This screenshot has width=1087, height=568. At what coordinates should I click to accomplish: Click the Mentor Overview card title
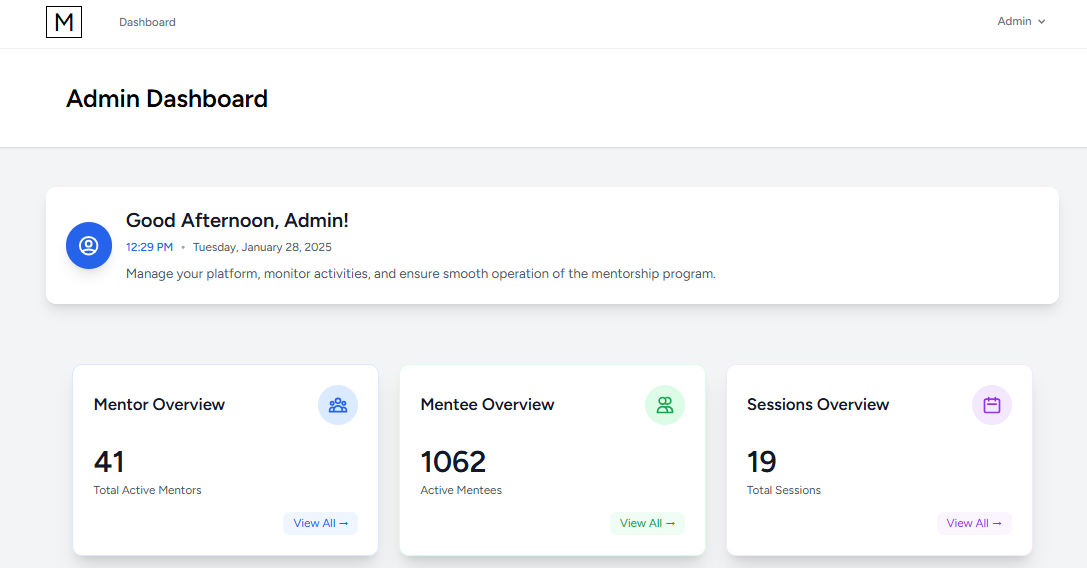click(159, 405)
